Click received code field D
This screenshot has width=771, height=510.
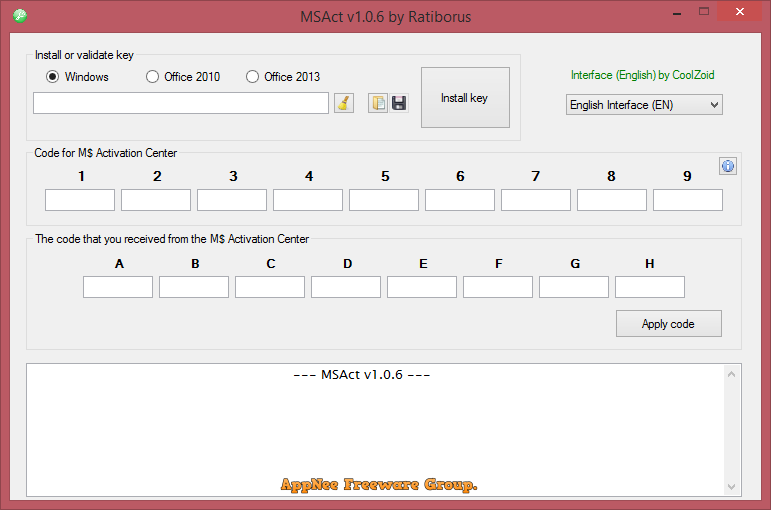[x=346, y=287]
